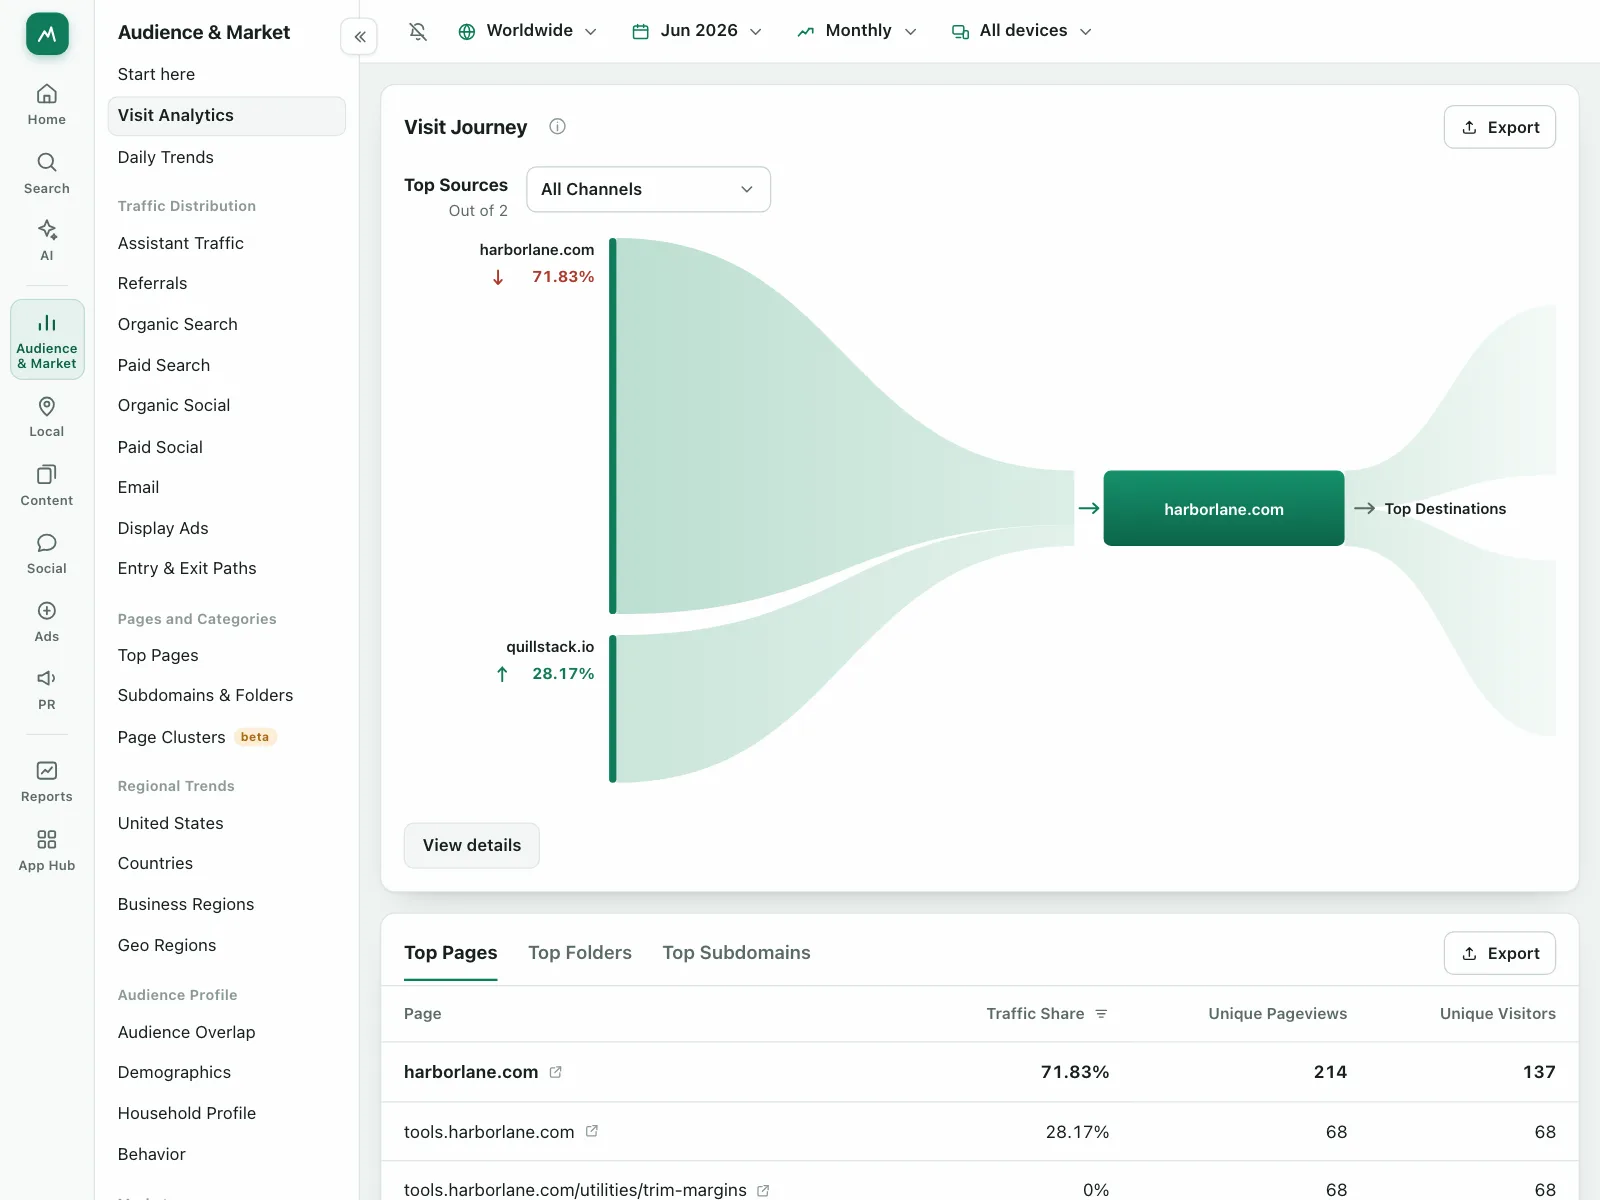Switch to the Top Pages tab

(x=450, y=953)
